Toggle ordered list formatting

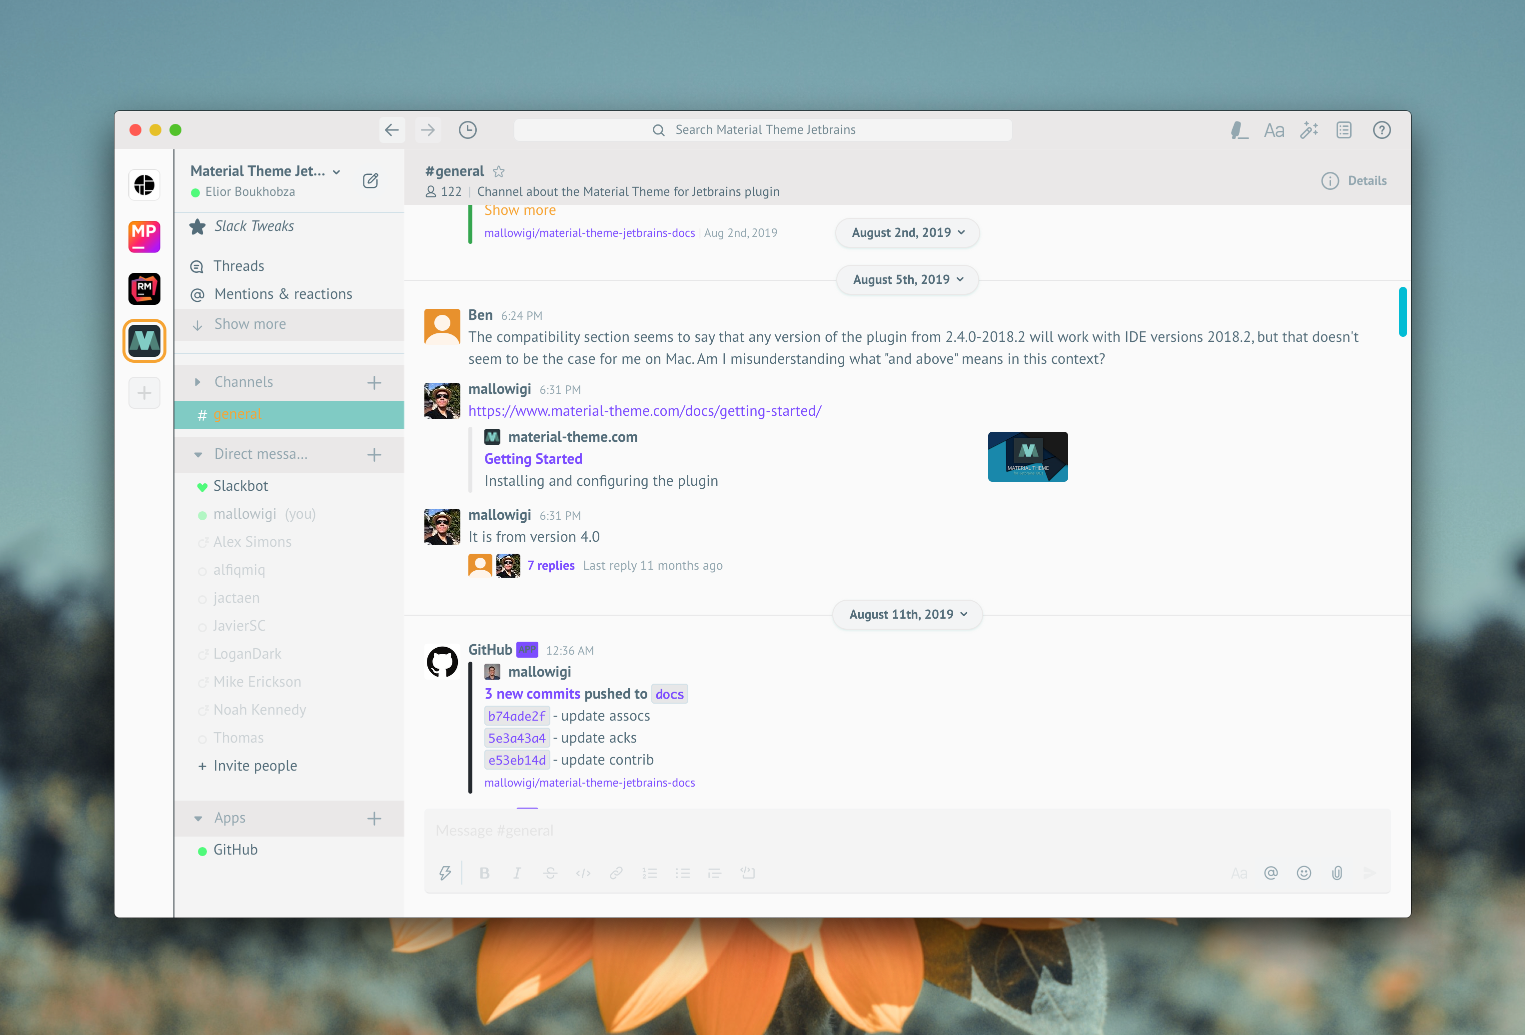tap(649, 873)
